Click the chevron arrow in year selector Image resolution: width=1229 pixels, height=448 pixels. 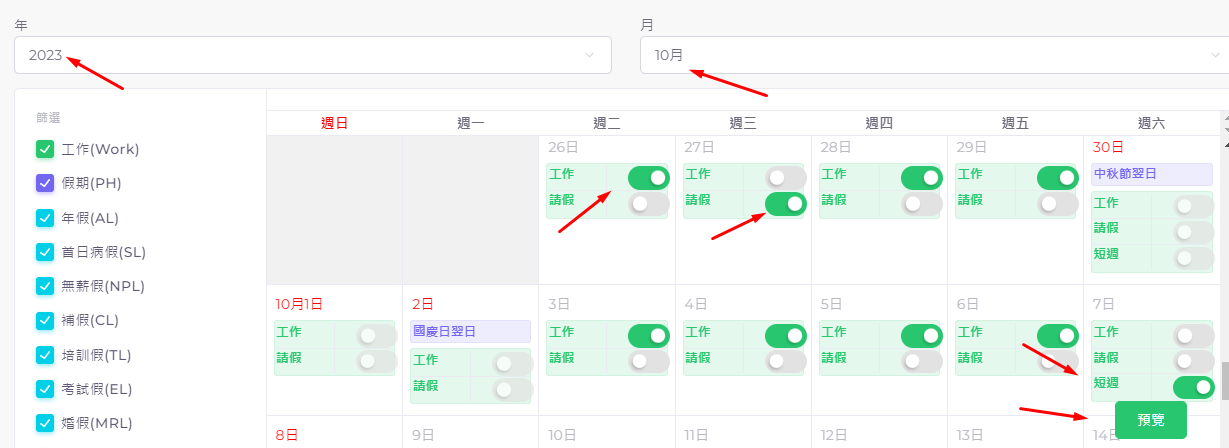[590, 55]
